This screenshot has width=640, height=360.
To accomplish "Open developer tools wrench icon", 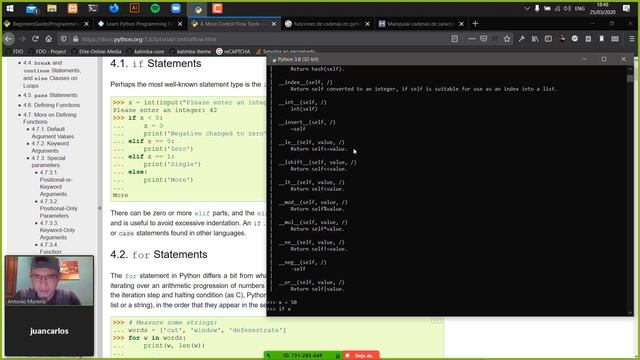I will click(x=522, y=39).
